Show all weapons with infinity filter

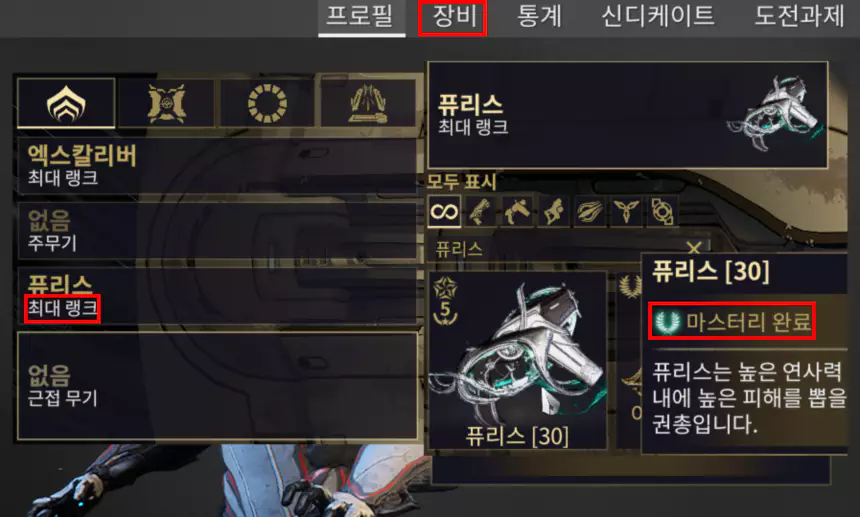tap(444, 211)
